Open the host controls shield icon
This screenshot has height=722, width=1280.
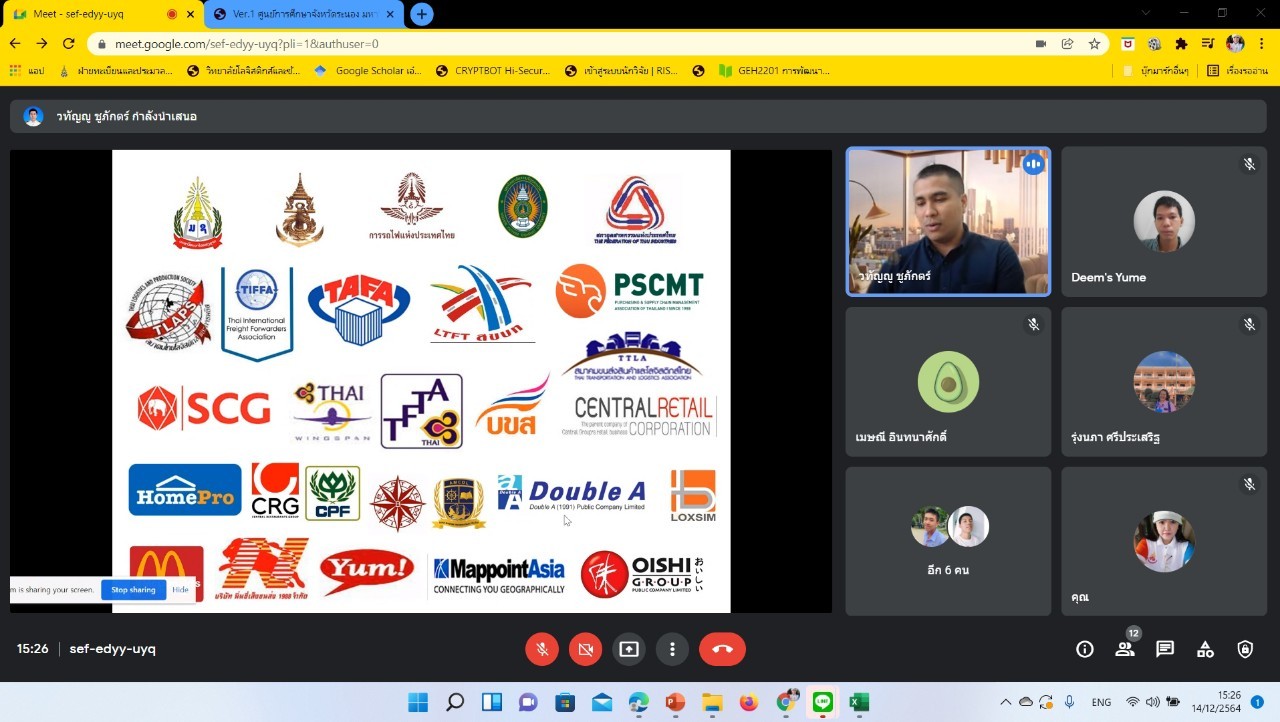tap(1245, 649)
